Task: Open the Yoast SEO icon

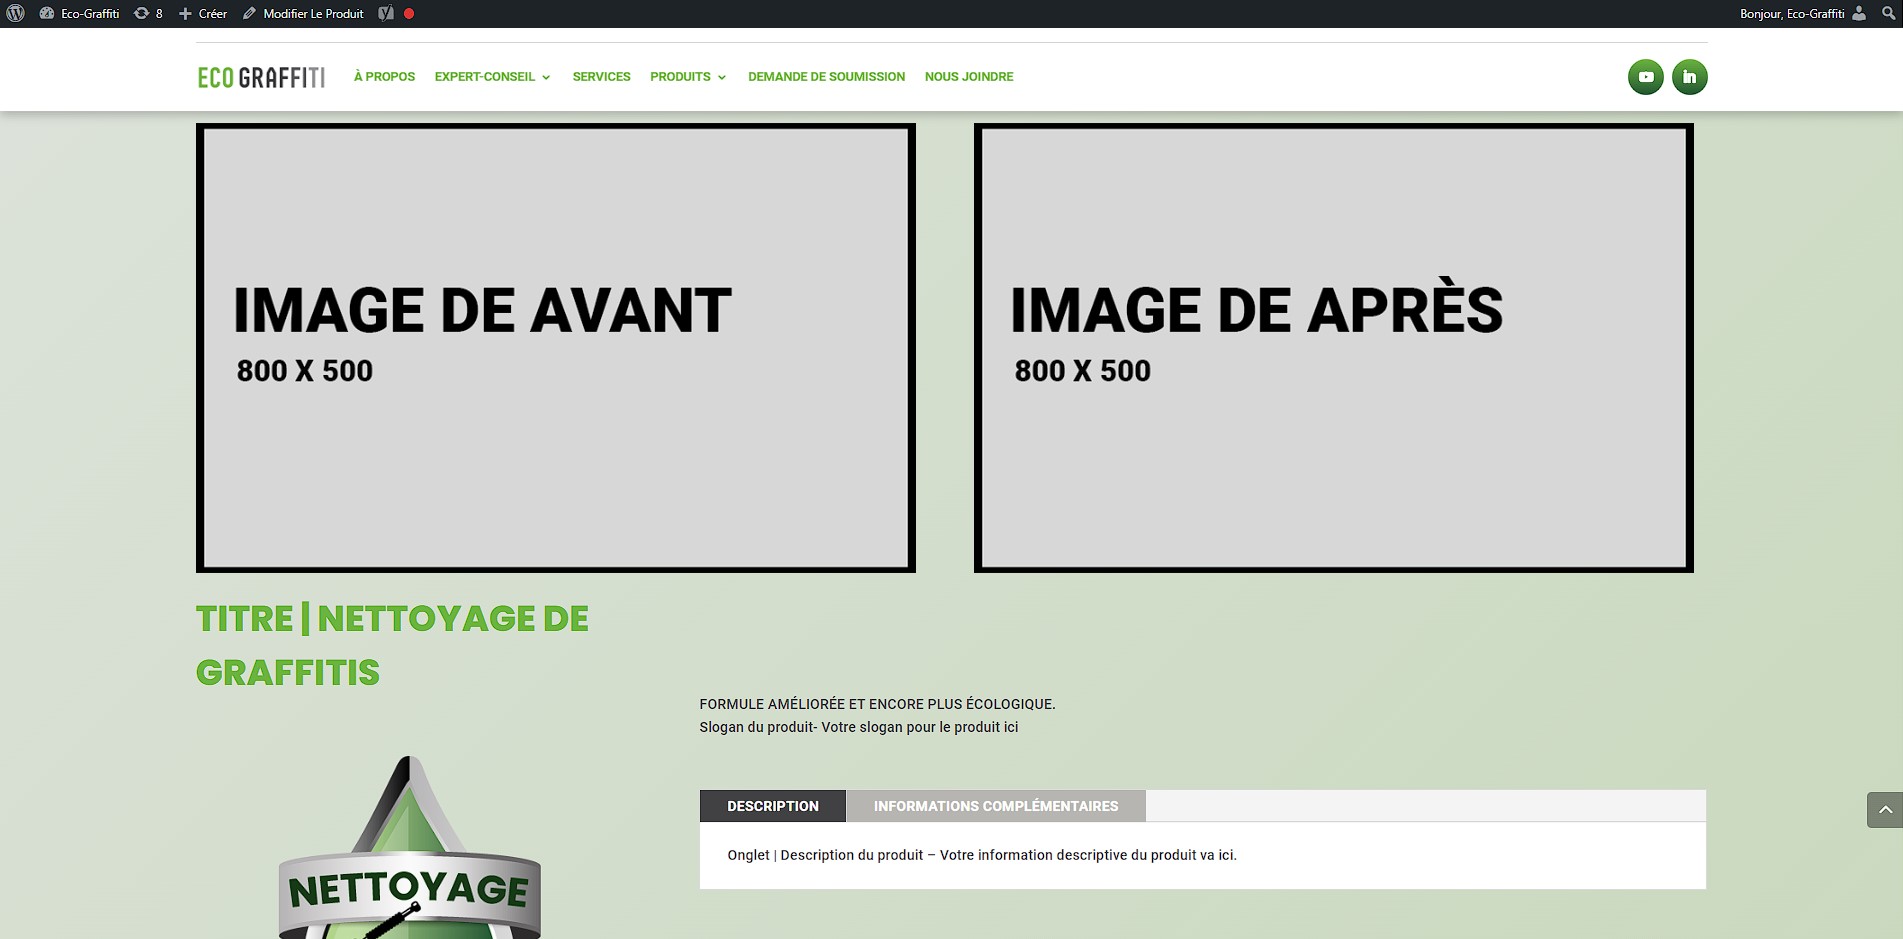Action: point(386,14)
